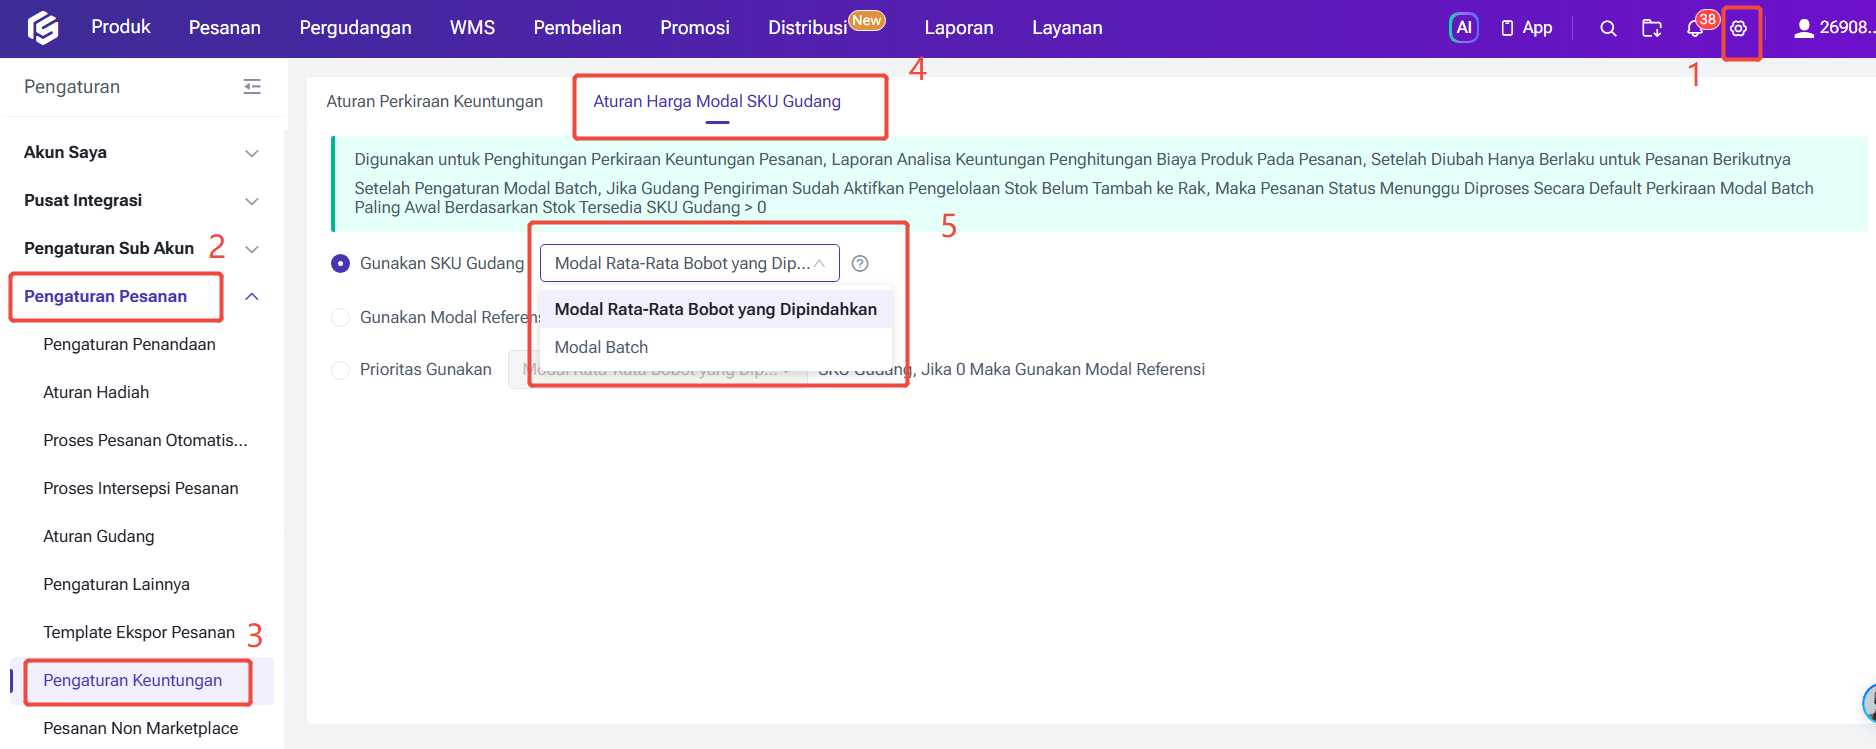Click the Pengaturan Sub Akun heading

pos(109,248)
